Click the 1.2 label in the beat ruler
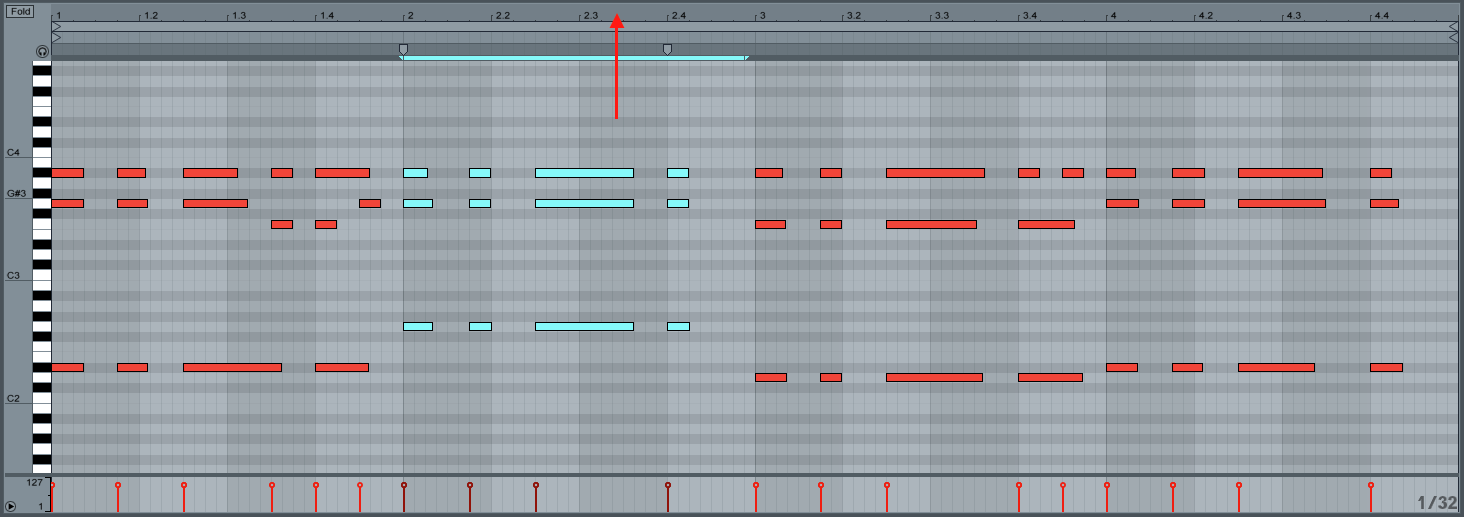This screenshot has height=517, width=1464. [x=150, y=16]
